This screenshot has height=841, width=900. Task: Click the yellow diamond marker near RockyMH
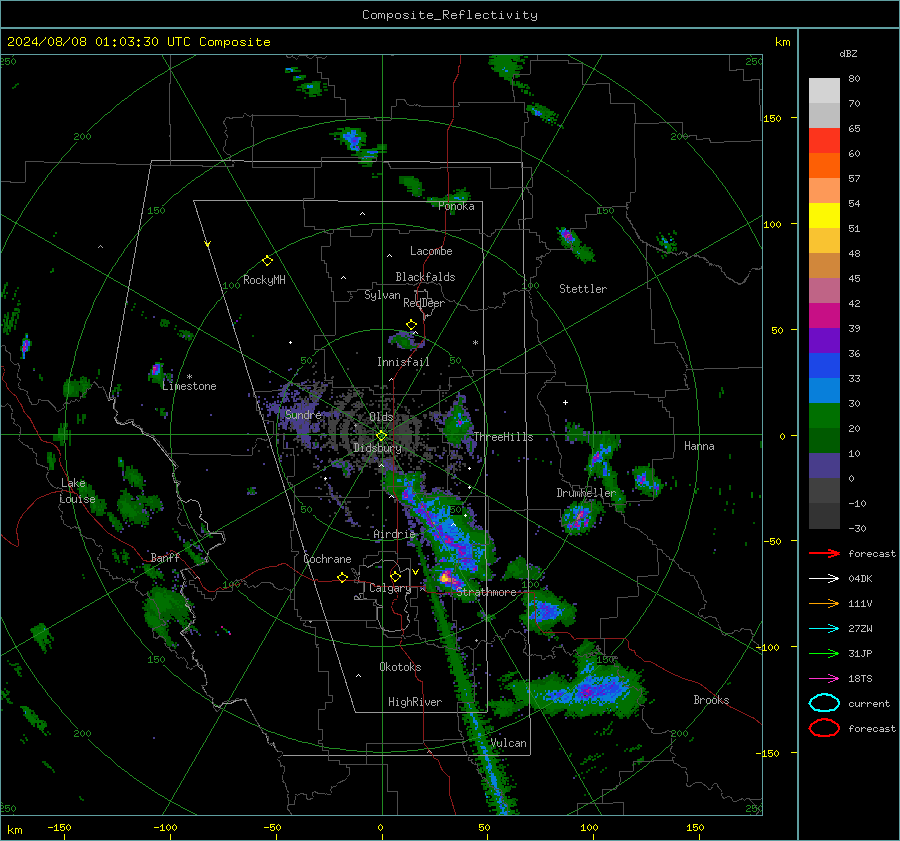pyautogui.click(x=267, y=261)
